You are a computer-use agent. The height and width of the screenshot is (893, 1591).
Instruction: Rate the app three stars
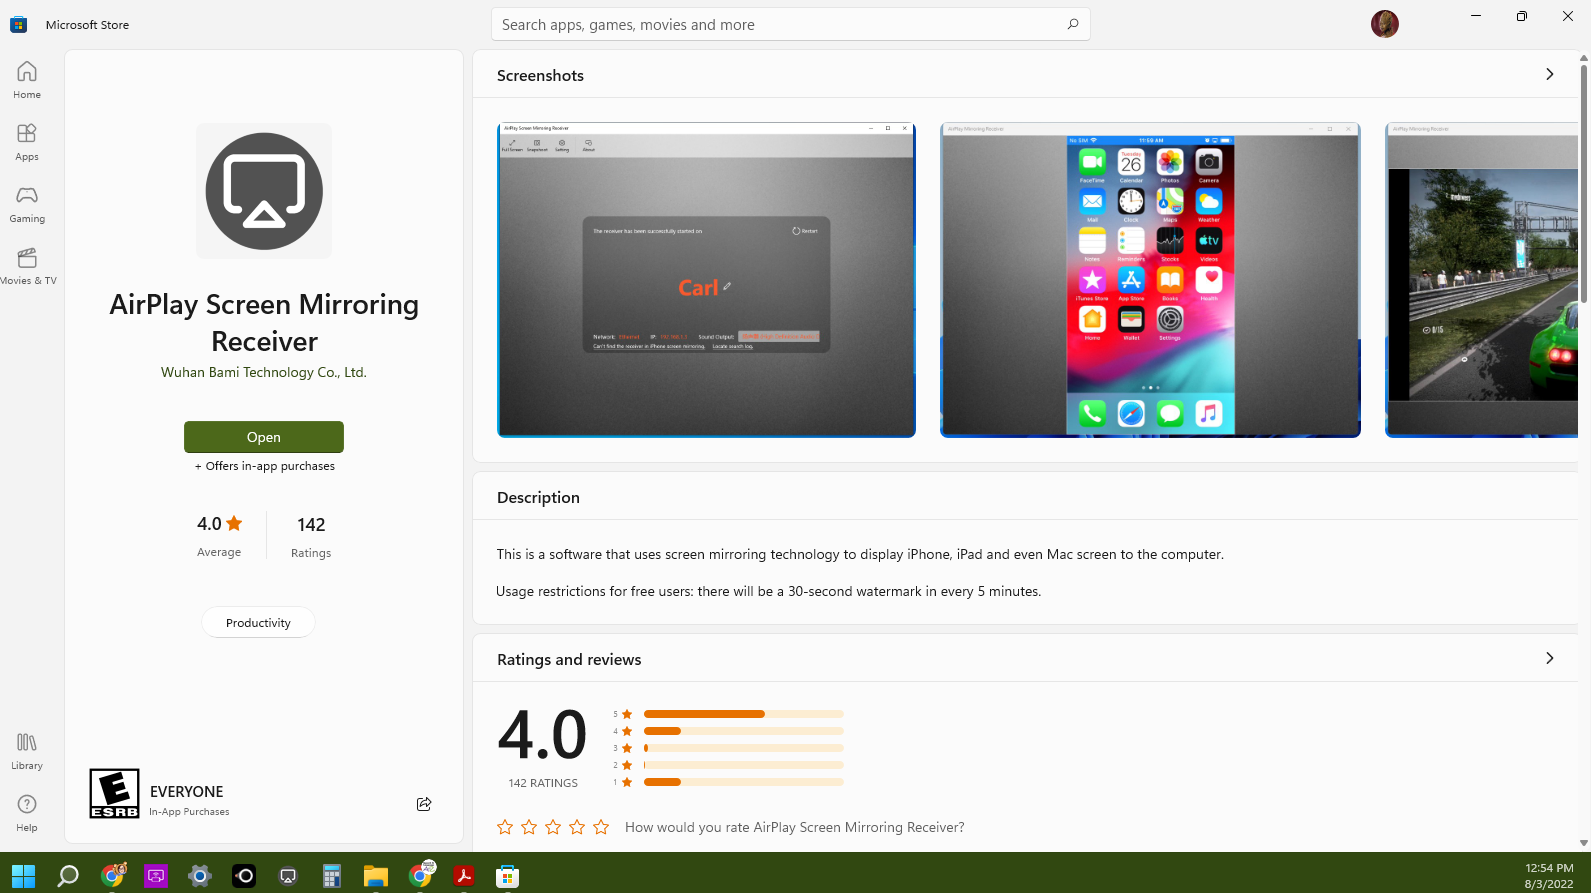553,827
